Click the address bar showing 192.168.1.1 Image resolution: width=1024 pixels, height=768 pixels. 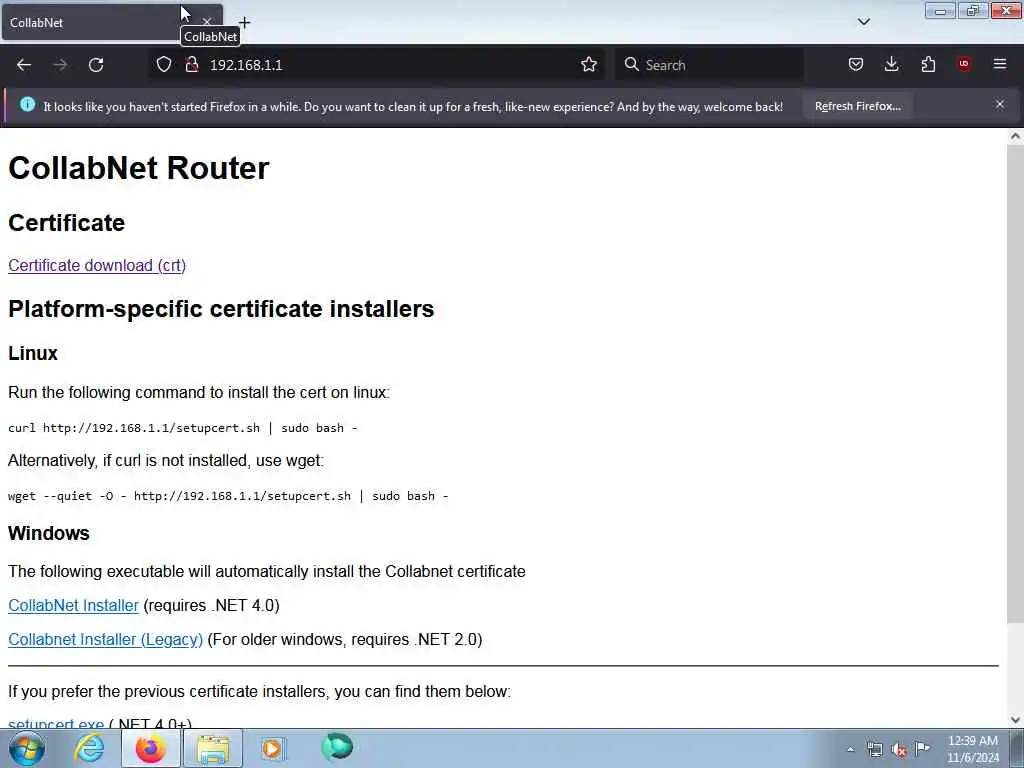[379, 65]
